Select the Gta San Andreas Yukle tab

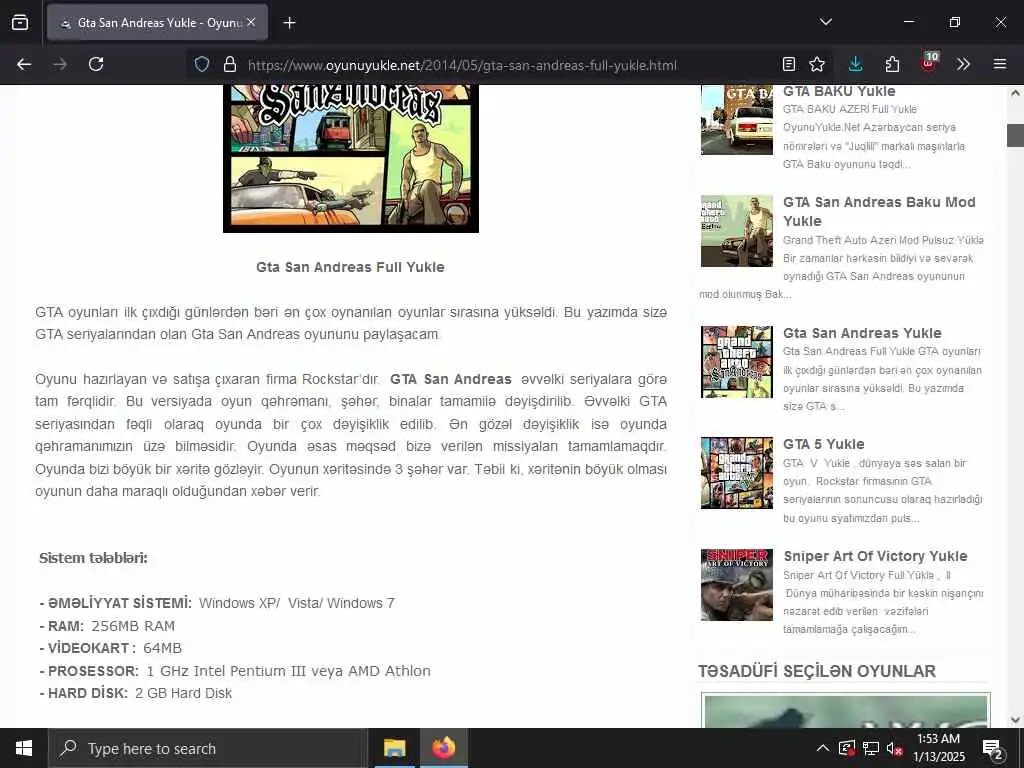point(157,22)
